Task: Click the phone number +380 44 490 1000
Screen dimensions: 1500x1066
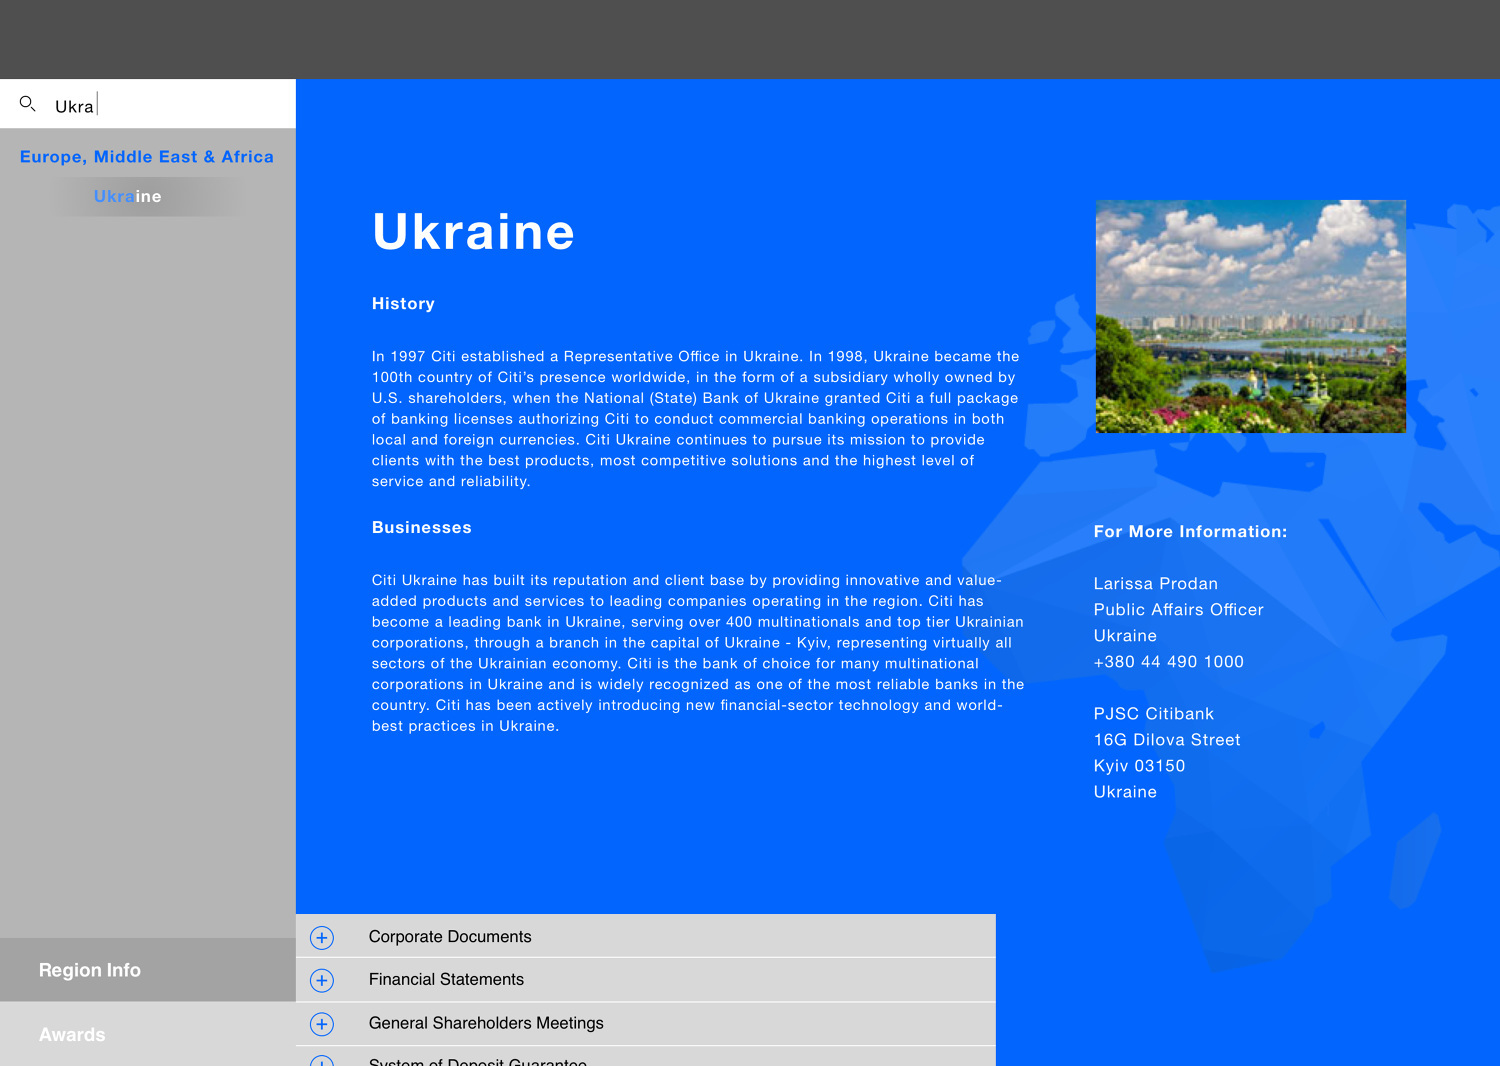Action: pos(1169,662)
